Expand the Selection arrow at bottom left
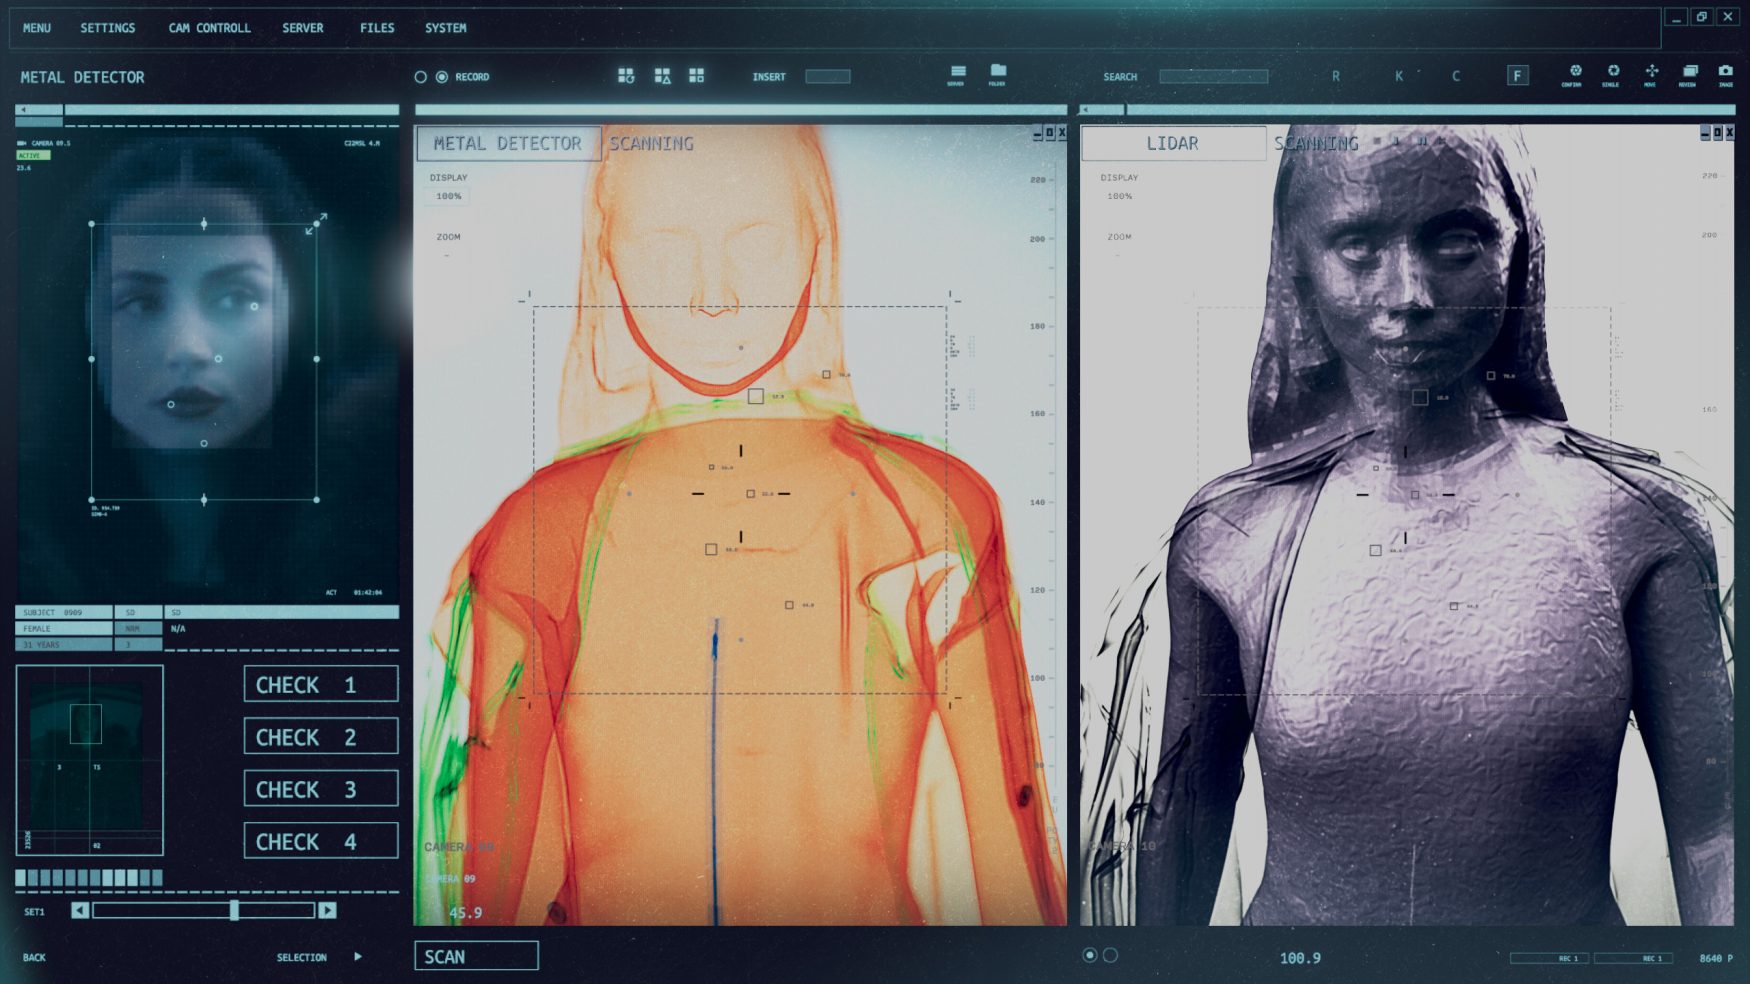 coord(358,957)
